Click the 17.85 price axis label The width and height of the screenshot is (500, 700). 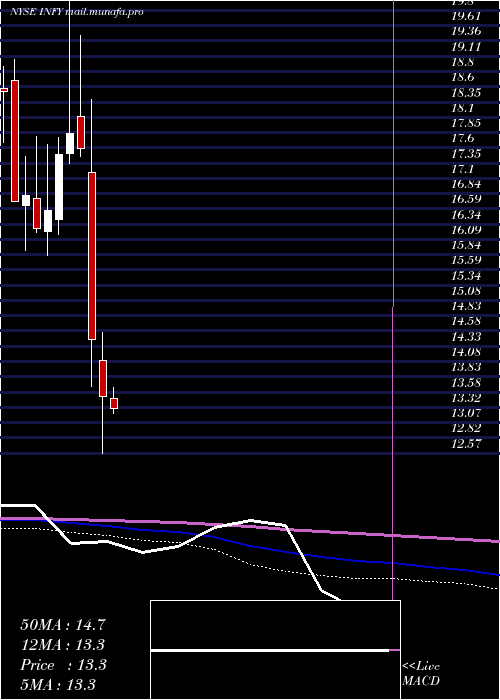466,123
